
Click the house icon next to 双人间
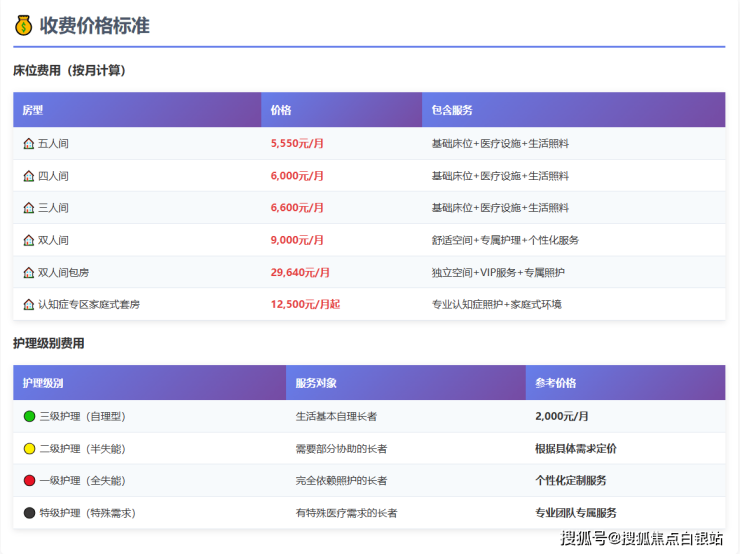[29, 240]
